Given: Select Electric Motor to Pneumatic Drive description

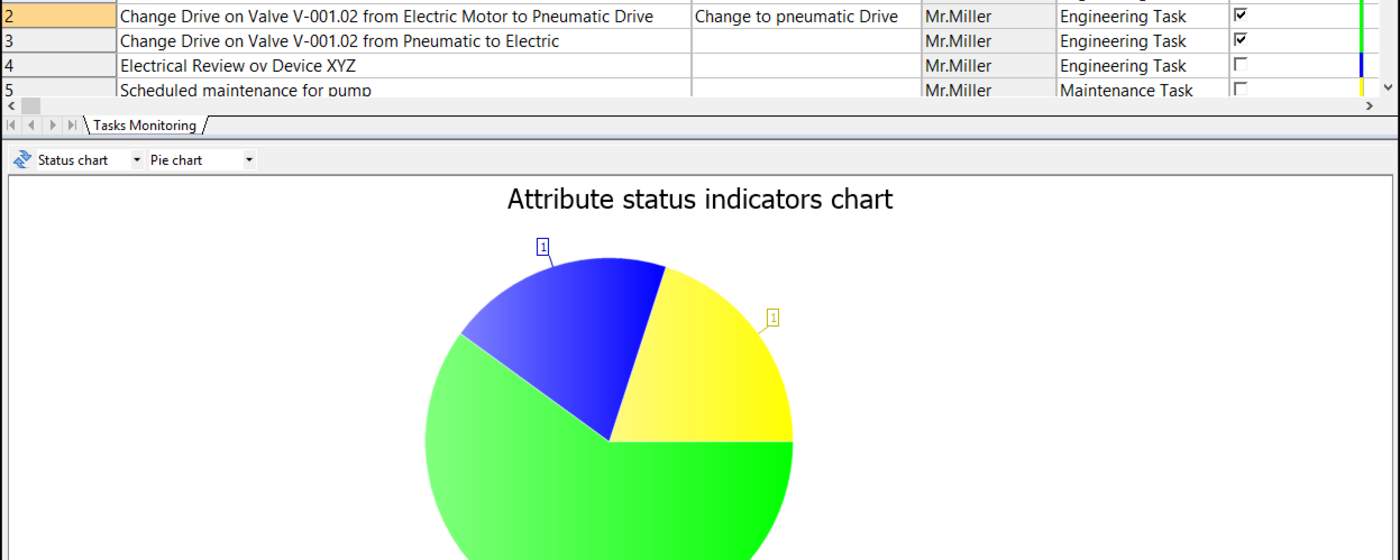Looking at the screenshot, I should (x=404, y=16).
